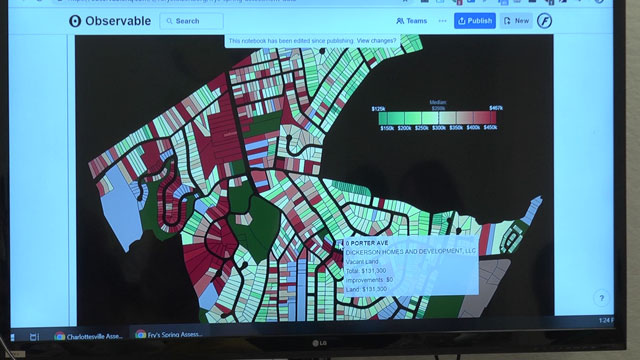Click the Observable logo icon
Image resolution: width=640 pixels, height=360 pixels.
coord(75,21)
